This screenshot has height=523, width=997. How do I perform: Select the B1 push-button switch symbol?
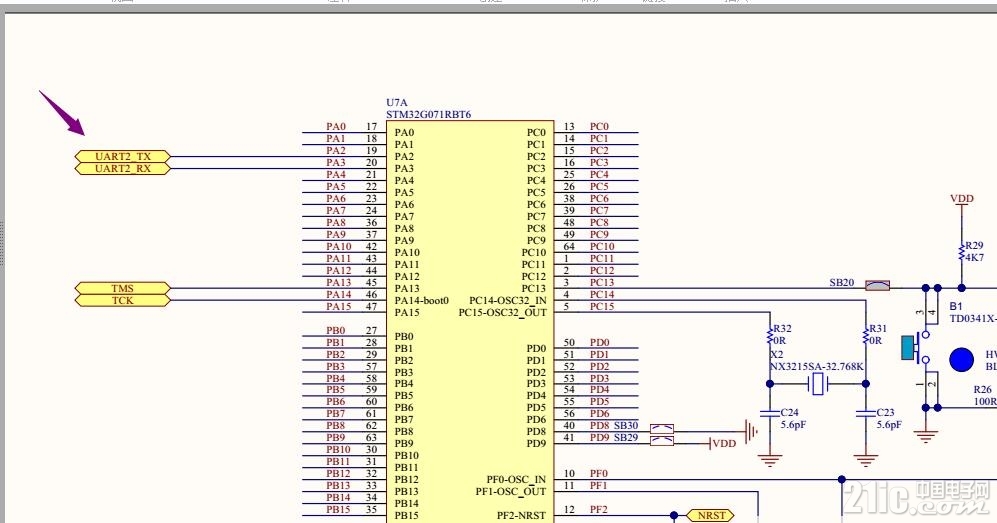(x=921, y=348)
